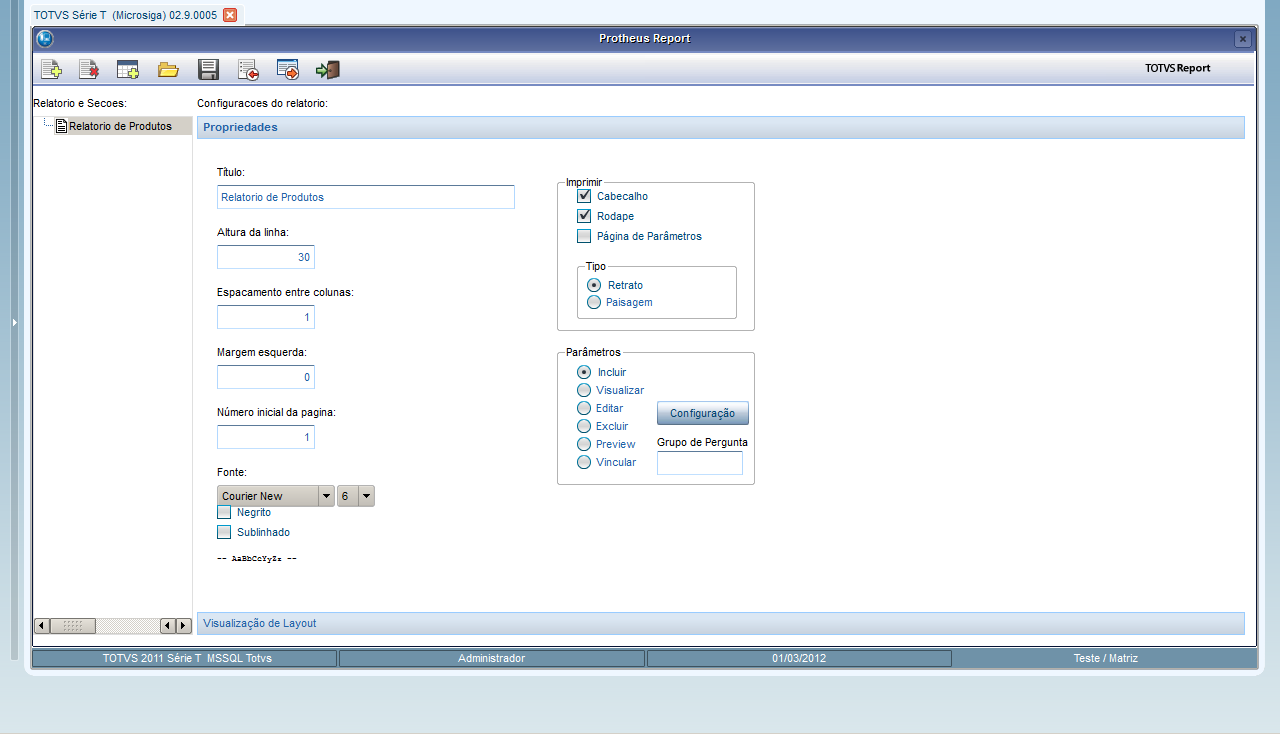This screenshot has width=1280, height=735.
Task: Uncheck the Cabecalho checkbox
Action: pyautogui.click(x=584, y=196)
